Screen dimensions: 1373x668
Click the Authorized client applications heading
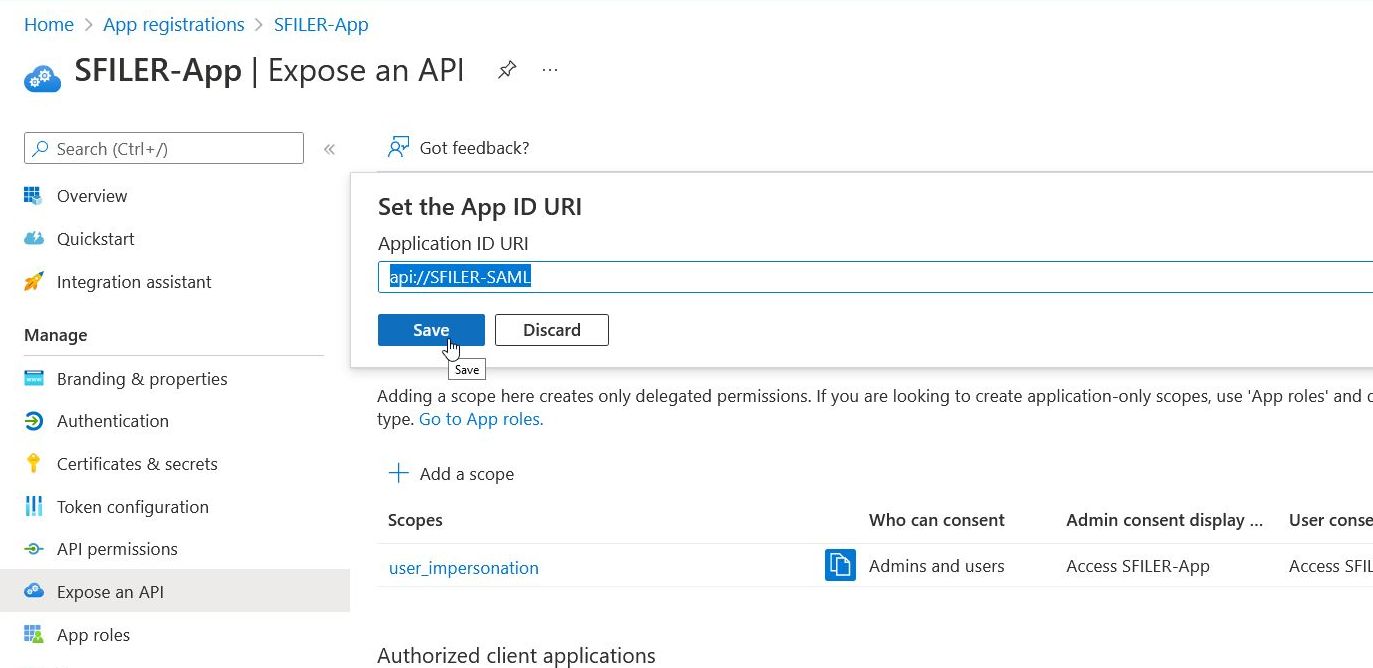point(516,656)
